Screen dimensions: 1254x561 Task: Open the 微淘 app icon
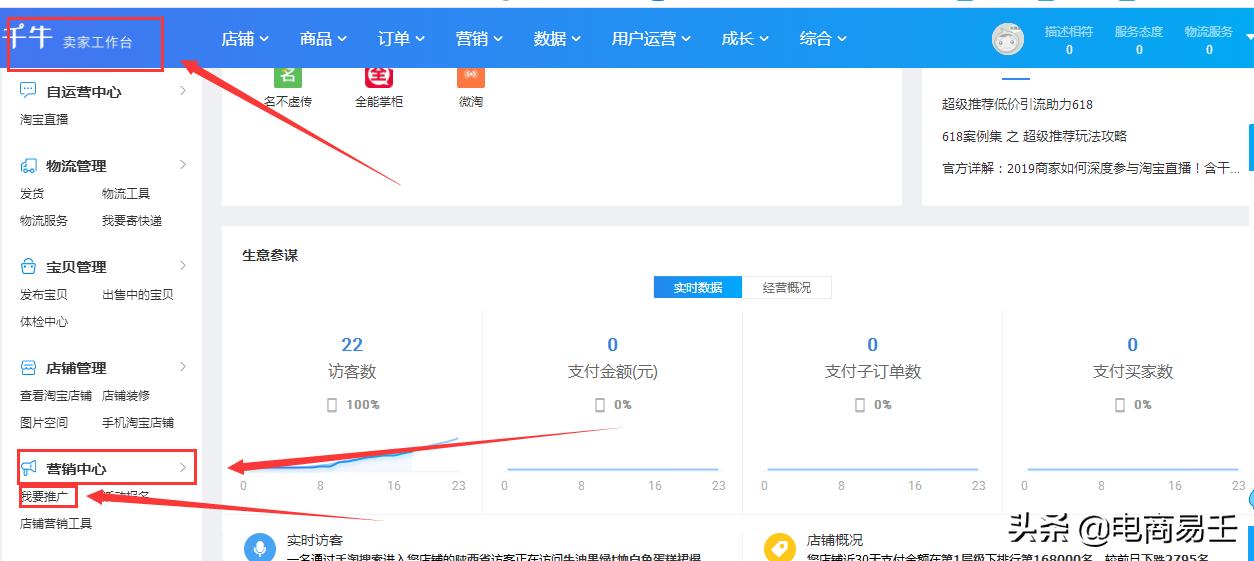[x=471, y=76]
